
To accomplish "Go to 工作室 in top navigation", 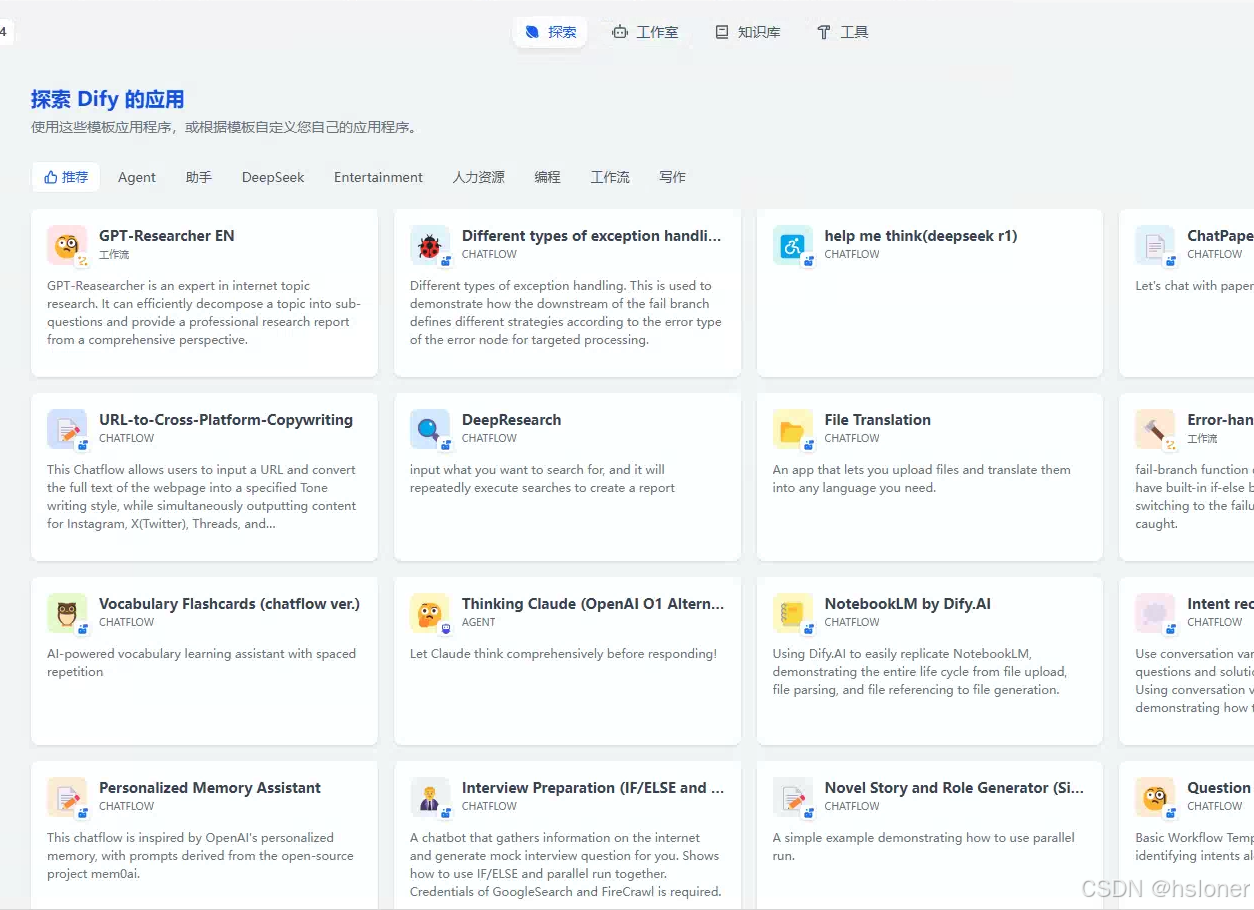I will pyautogui.click(x=645, y=32).
